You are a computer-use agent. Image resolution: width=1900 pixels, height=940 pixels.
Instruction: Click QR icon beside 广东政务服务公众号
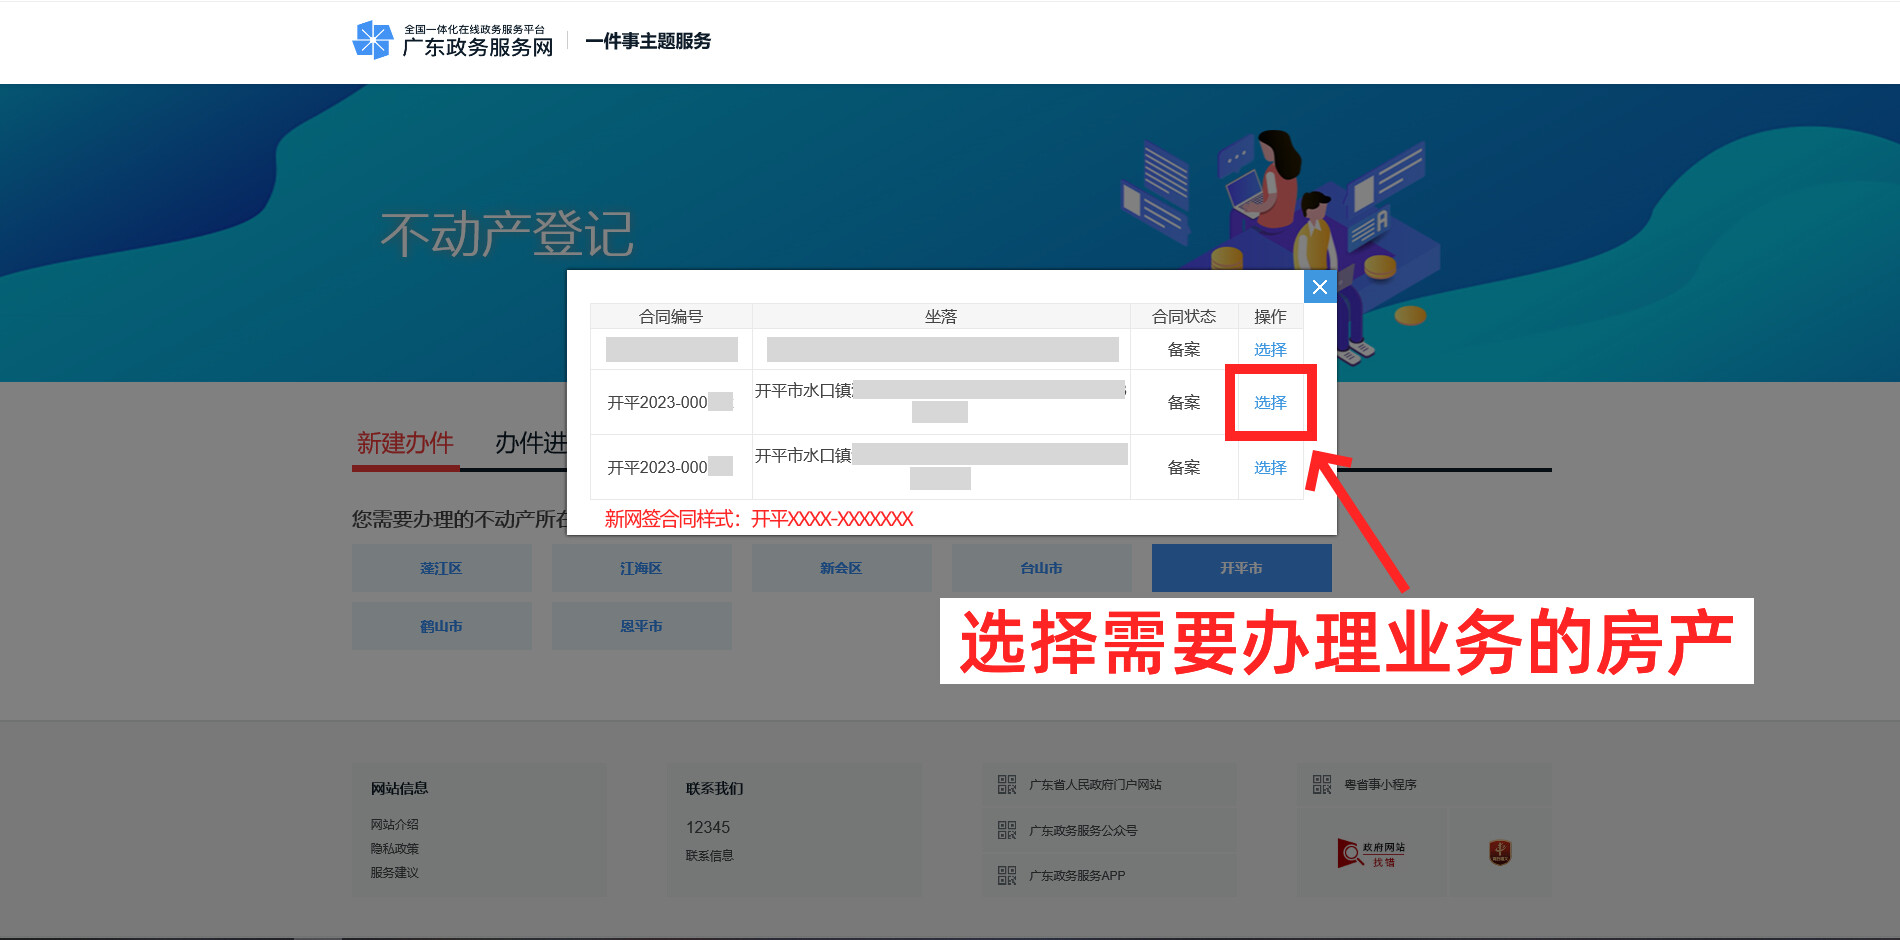click(x=1006, y=830)
